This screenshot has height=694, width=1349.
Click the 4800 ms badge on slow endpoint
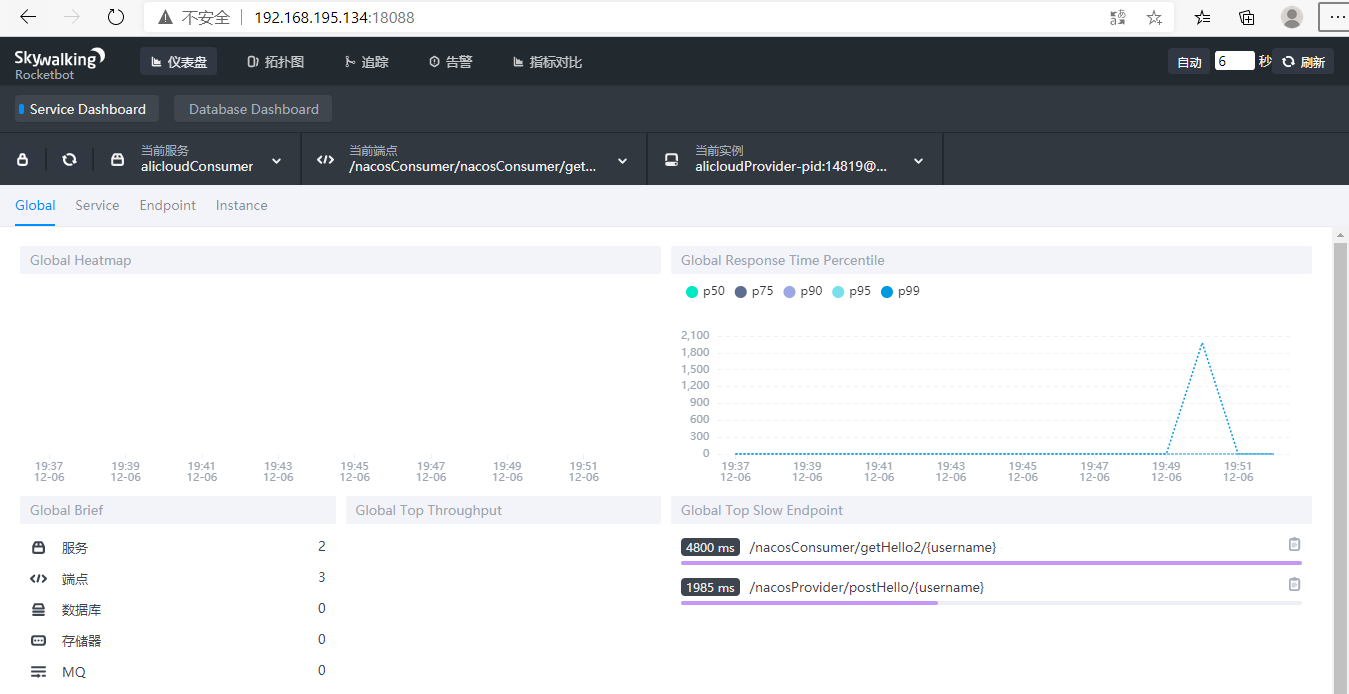click(710, 547)
